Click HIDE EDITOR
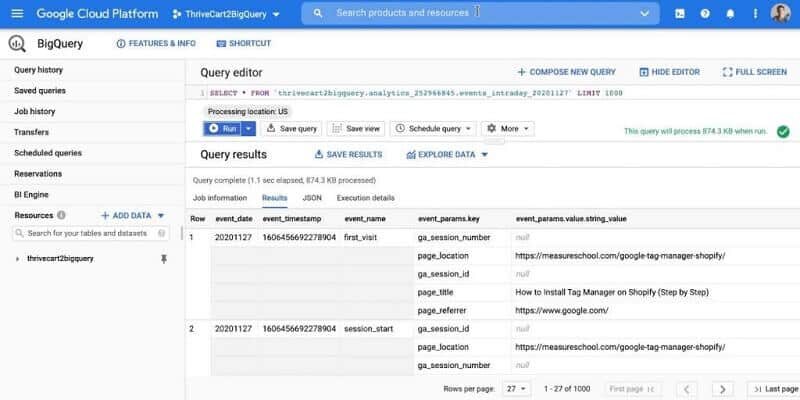Image resolution: width=800 pixels, height=400 pixels. click(x=669, y=72)
